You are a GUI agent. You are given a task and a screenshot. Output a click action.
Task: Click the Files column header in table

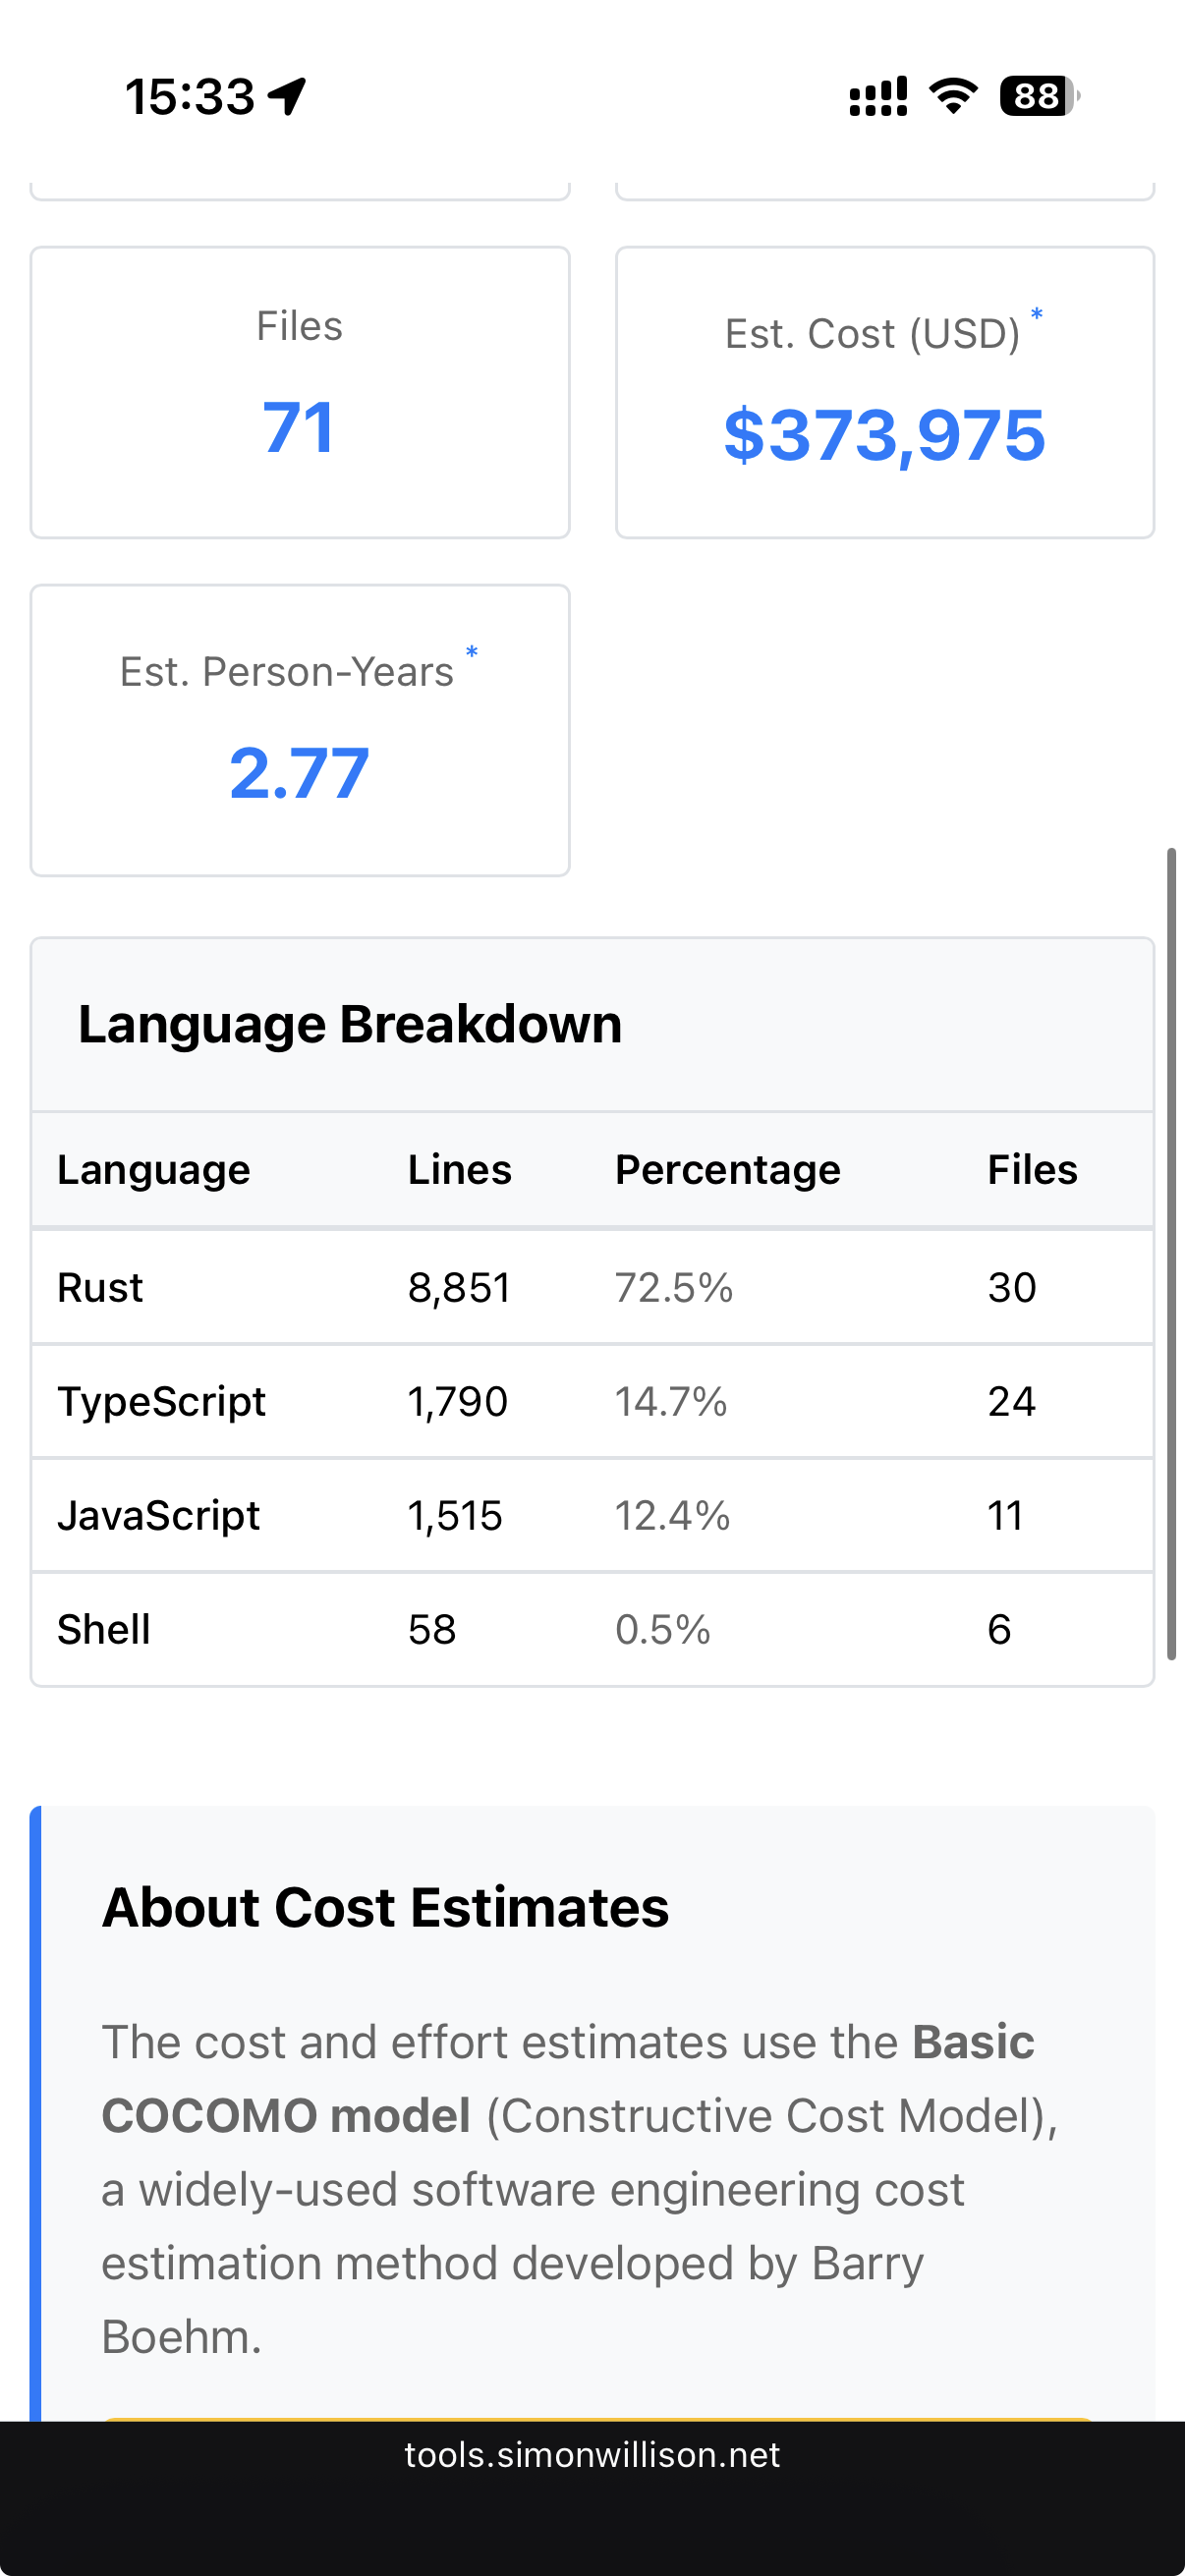[x=1032, y=1169]
